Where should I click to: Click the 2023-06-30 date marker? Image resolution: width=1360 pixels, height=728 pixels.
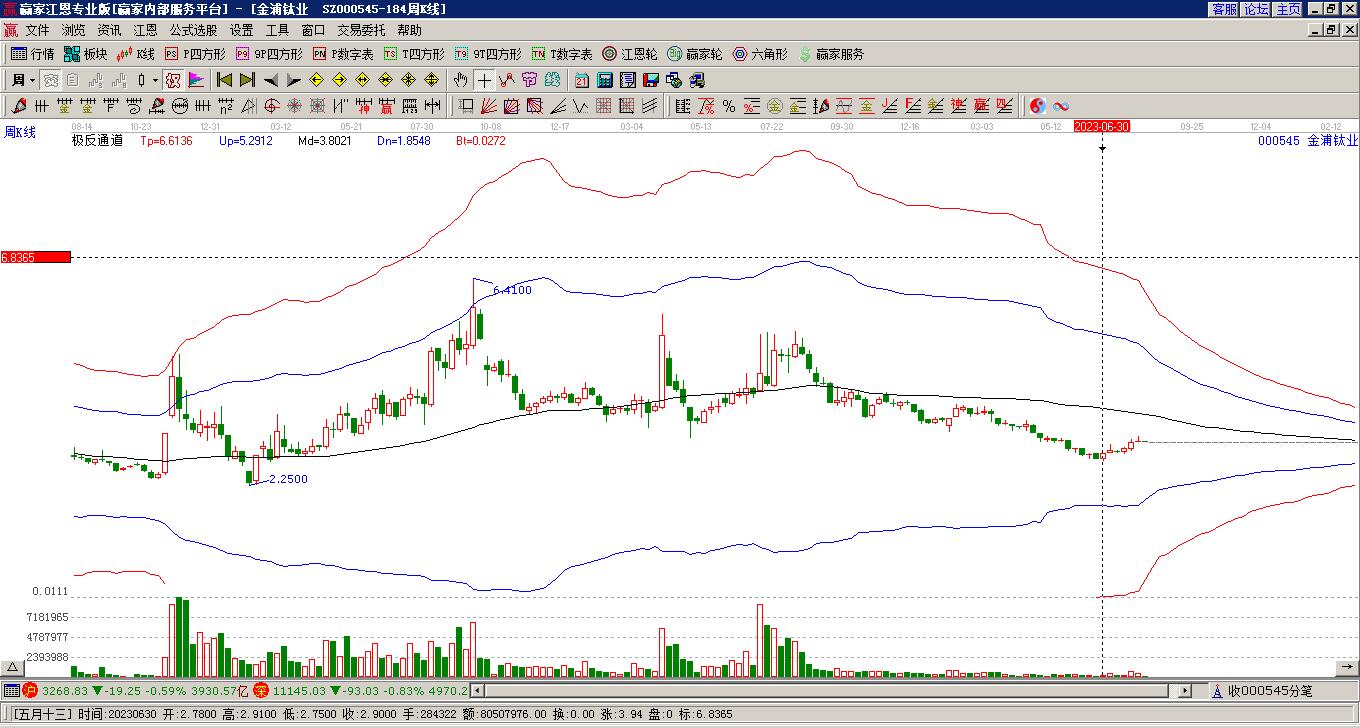tap(1102, 126)
